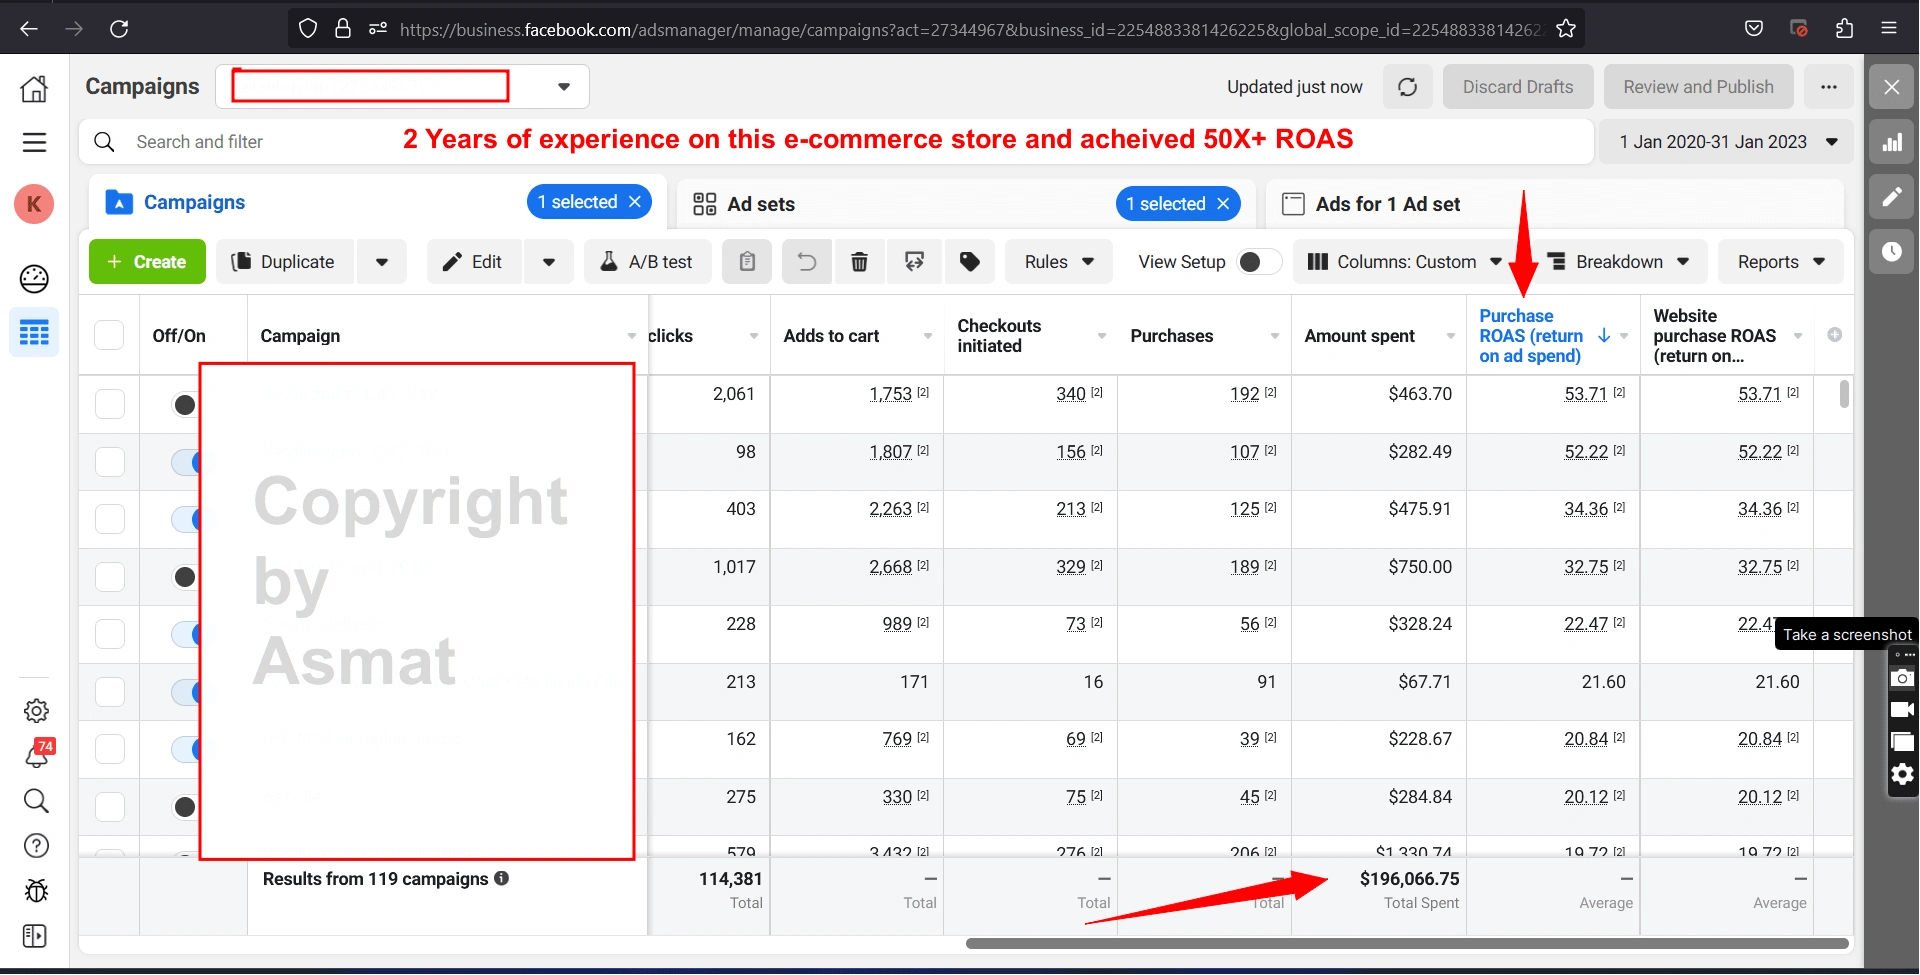Click the K account avatar
Image resolution: width=1920 pixels, height=975 pixels.
tap(34, 204)
